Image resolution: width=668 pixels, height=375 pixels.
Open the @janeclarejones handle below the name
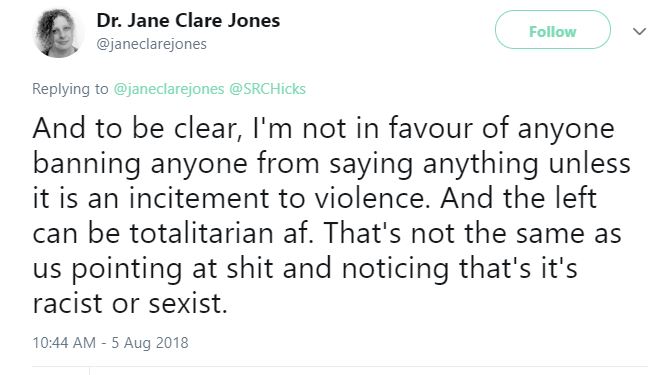pyautogui.click(x=151, y=44)
